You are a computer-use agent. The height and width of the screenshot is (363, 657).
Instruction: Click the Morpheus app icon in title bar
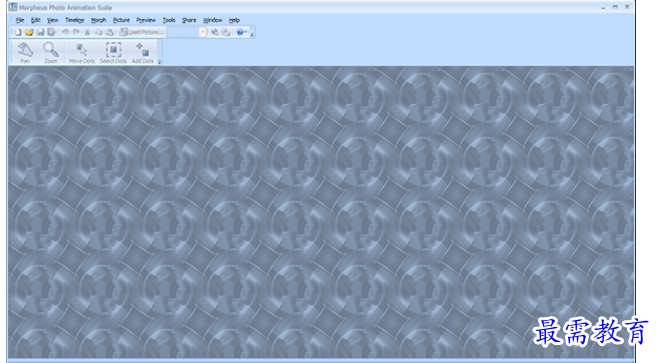click(13, 7)
